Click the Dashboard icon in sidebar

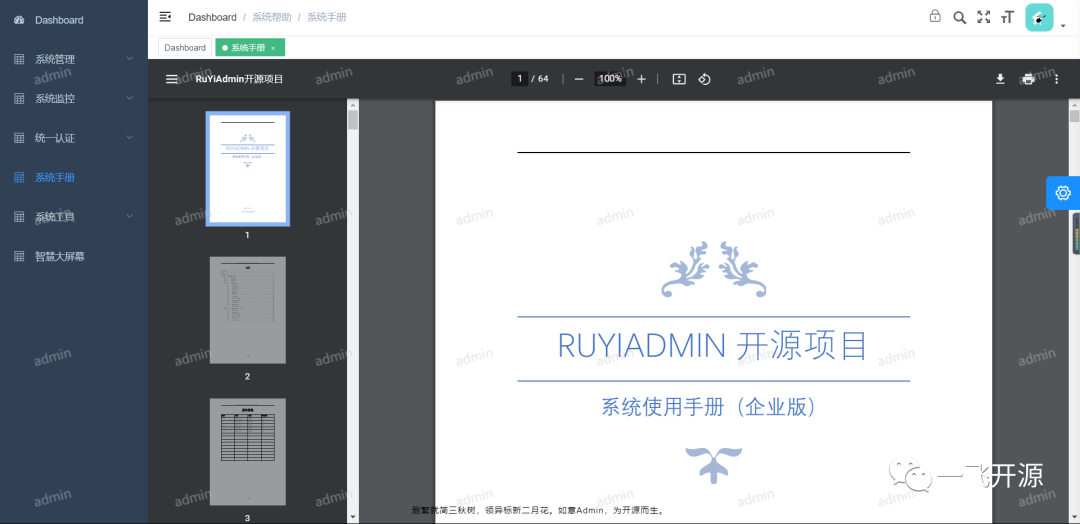pyautogui.click(x=19, y=20)
